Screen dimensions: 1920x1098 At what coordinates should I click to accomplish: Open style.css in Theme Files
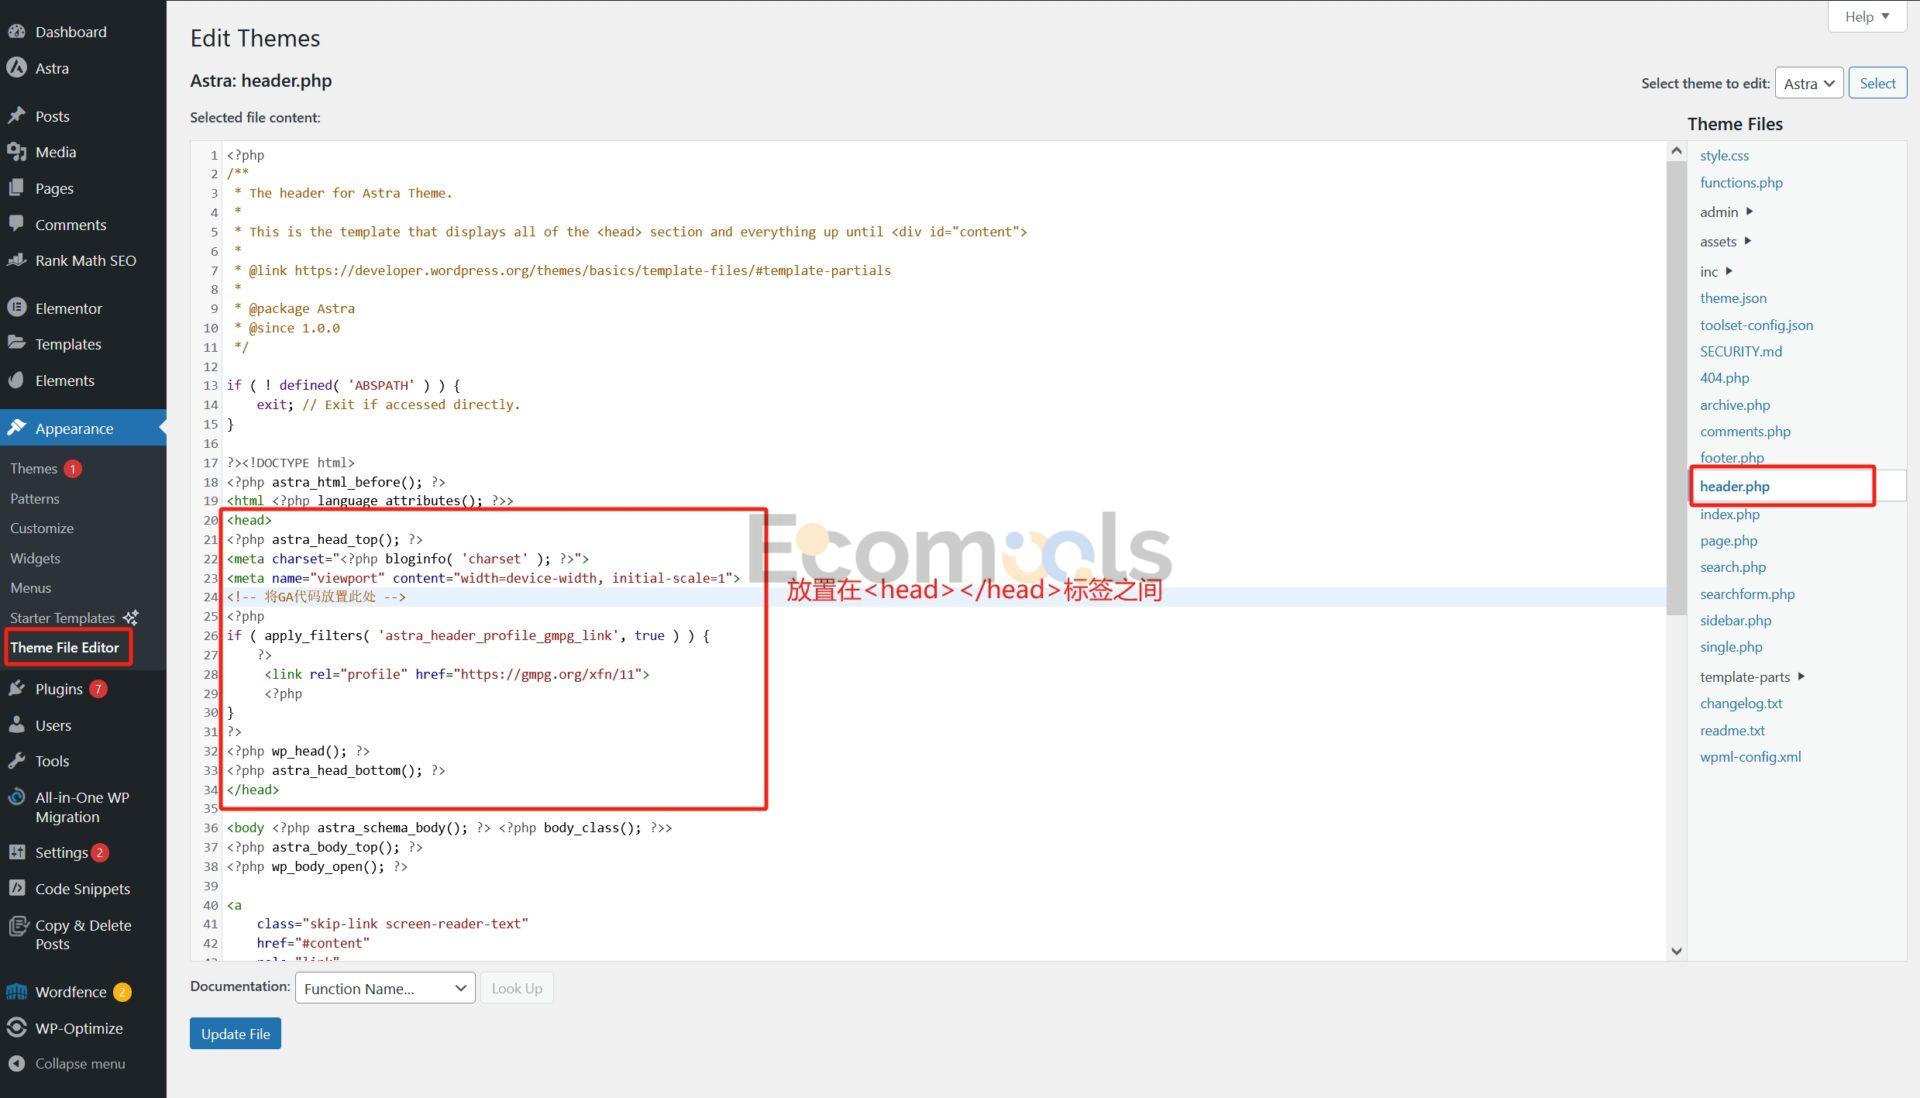[x=1724, y=155]
